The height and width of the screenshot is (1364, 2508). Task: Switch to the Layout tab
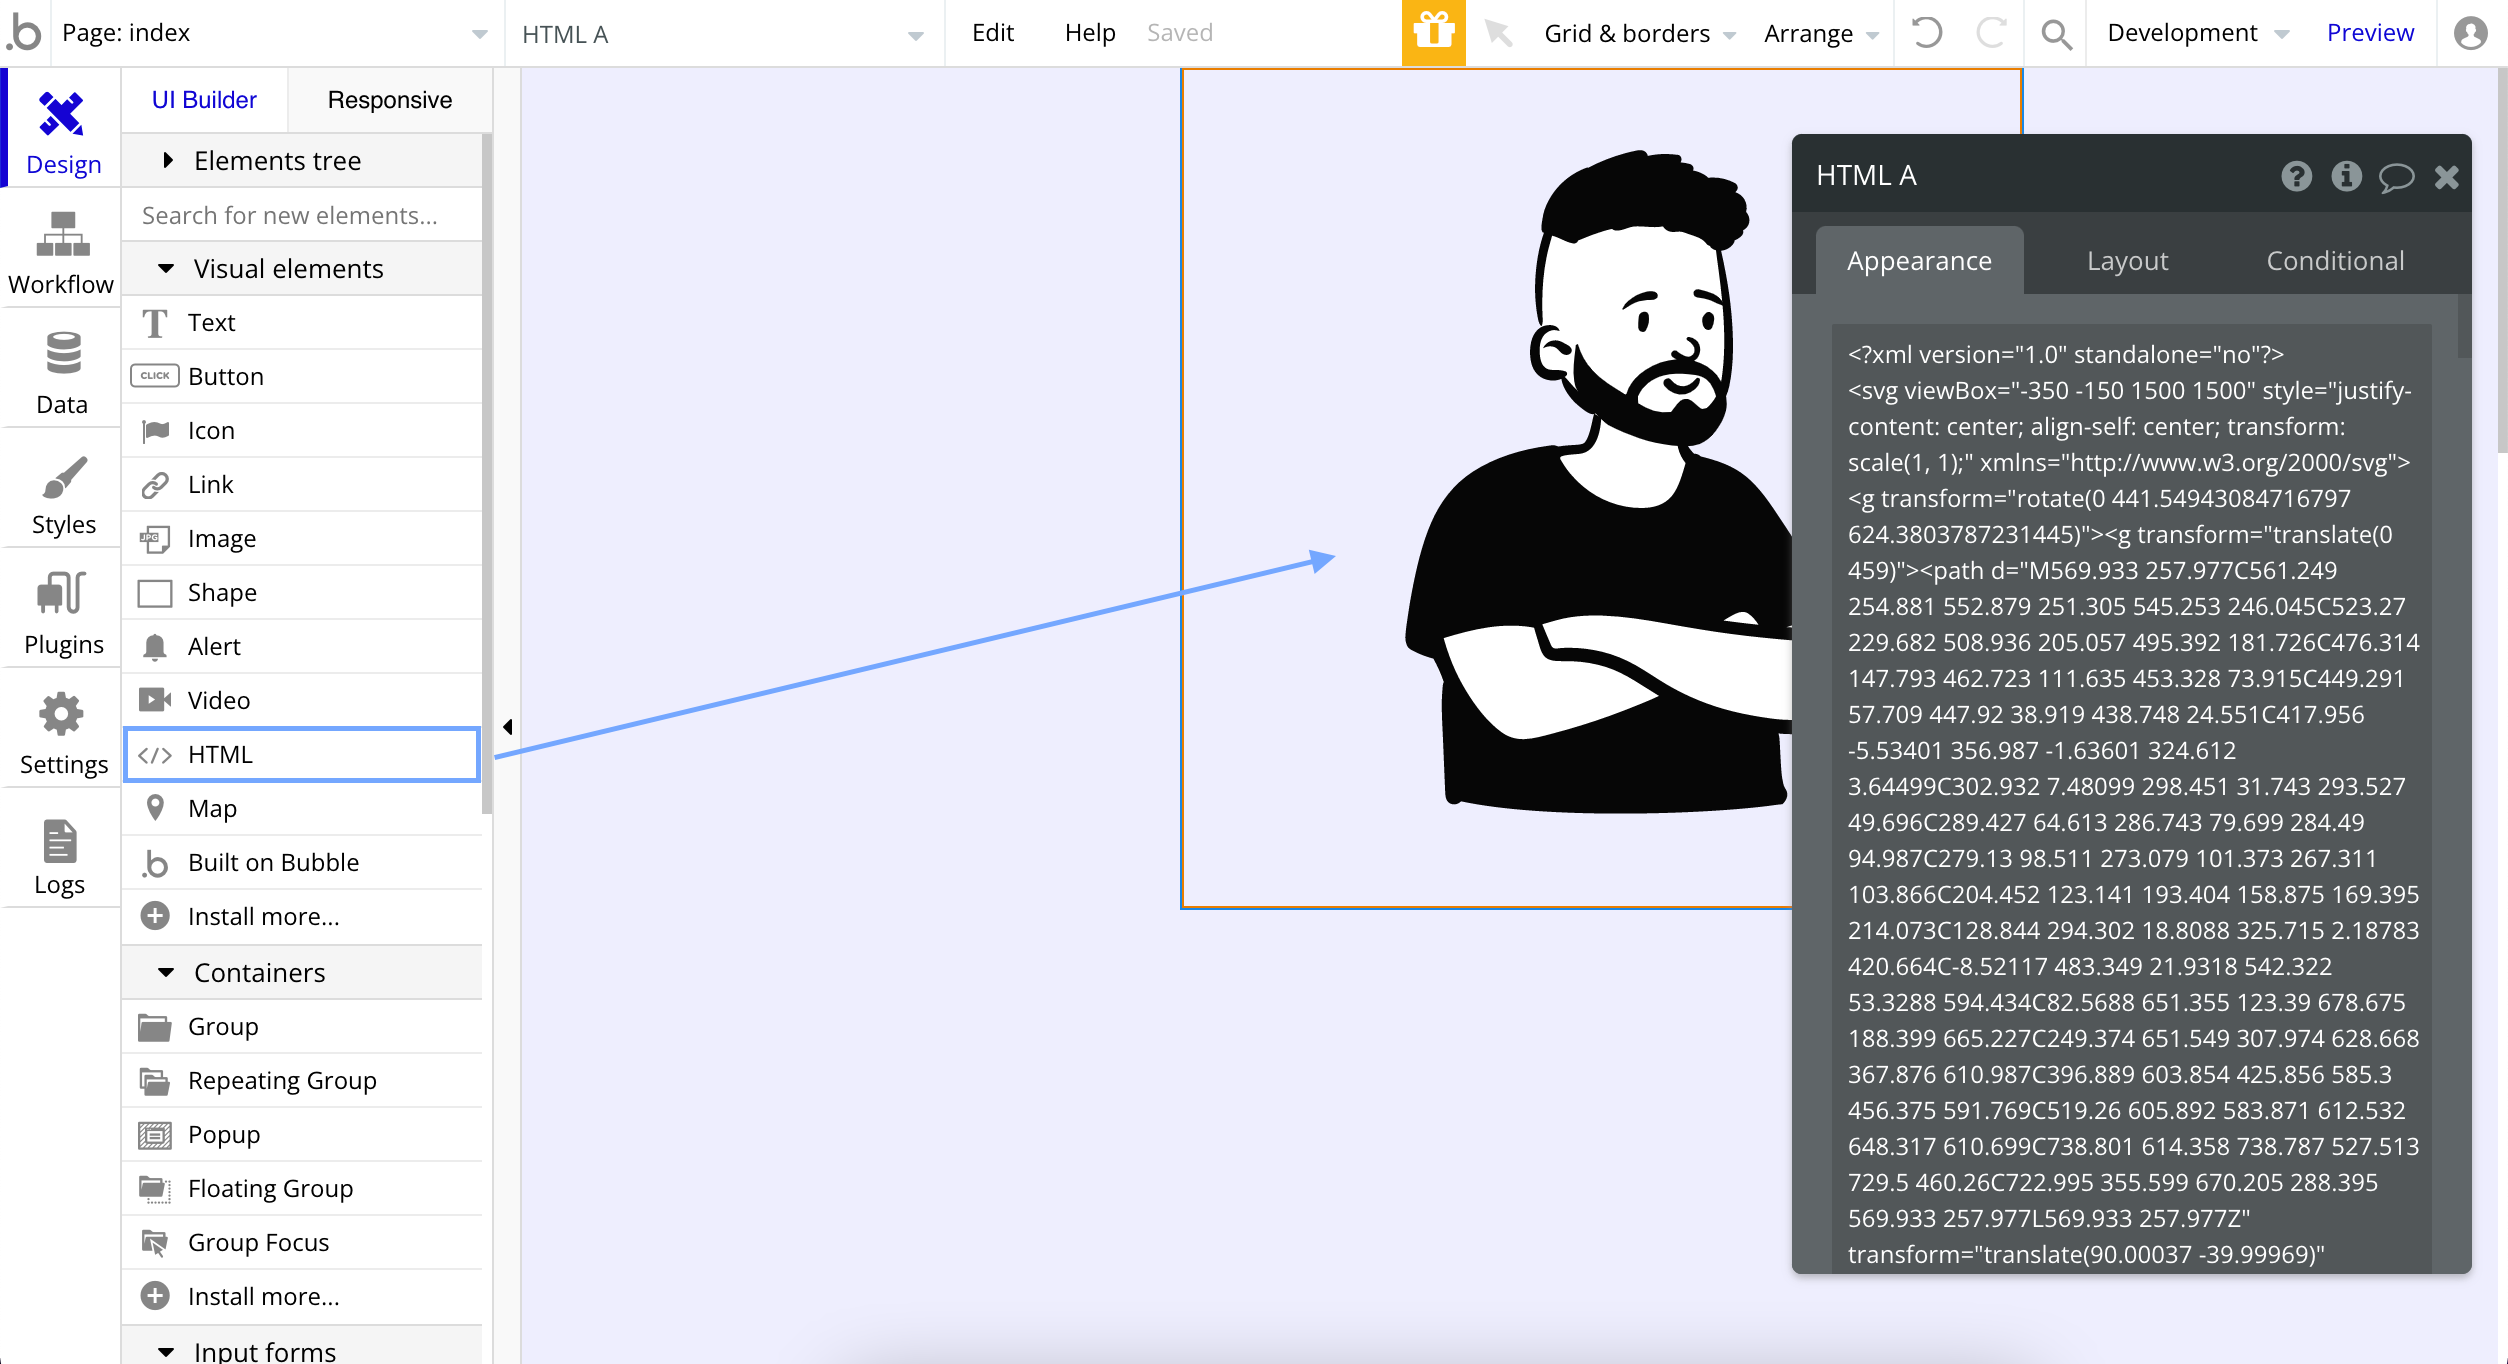coord(2127,261)
